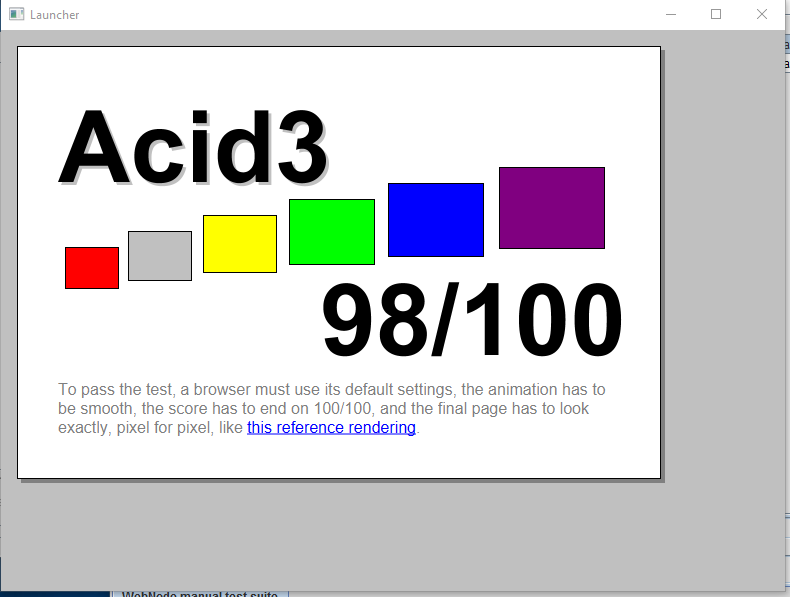This screenshot has width=790, height=597.
Task: Close the Launcher window
Action: coord(762,15)
